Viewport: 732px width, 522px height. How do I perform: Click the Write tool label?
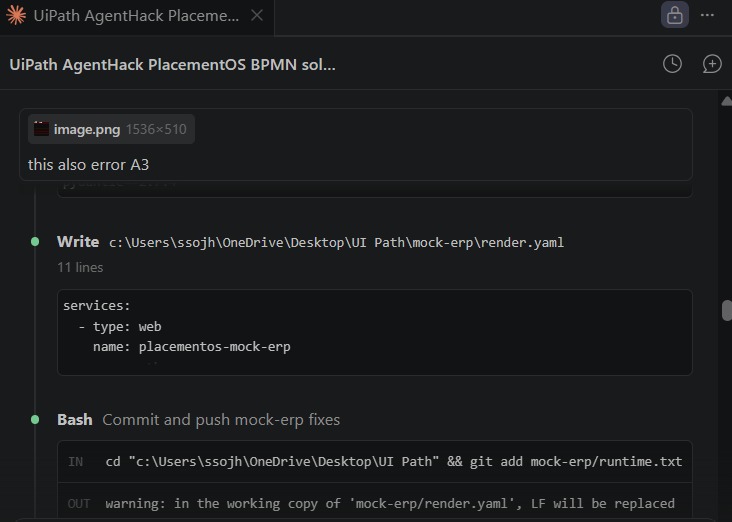click(x=78, y=242)
